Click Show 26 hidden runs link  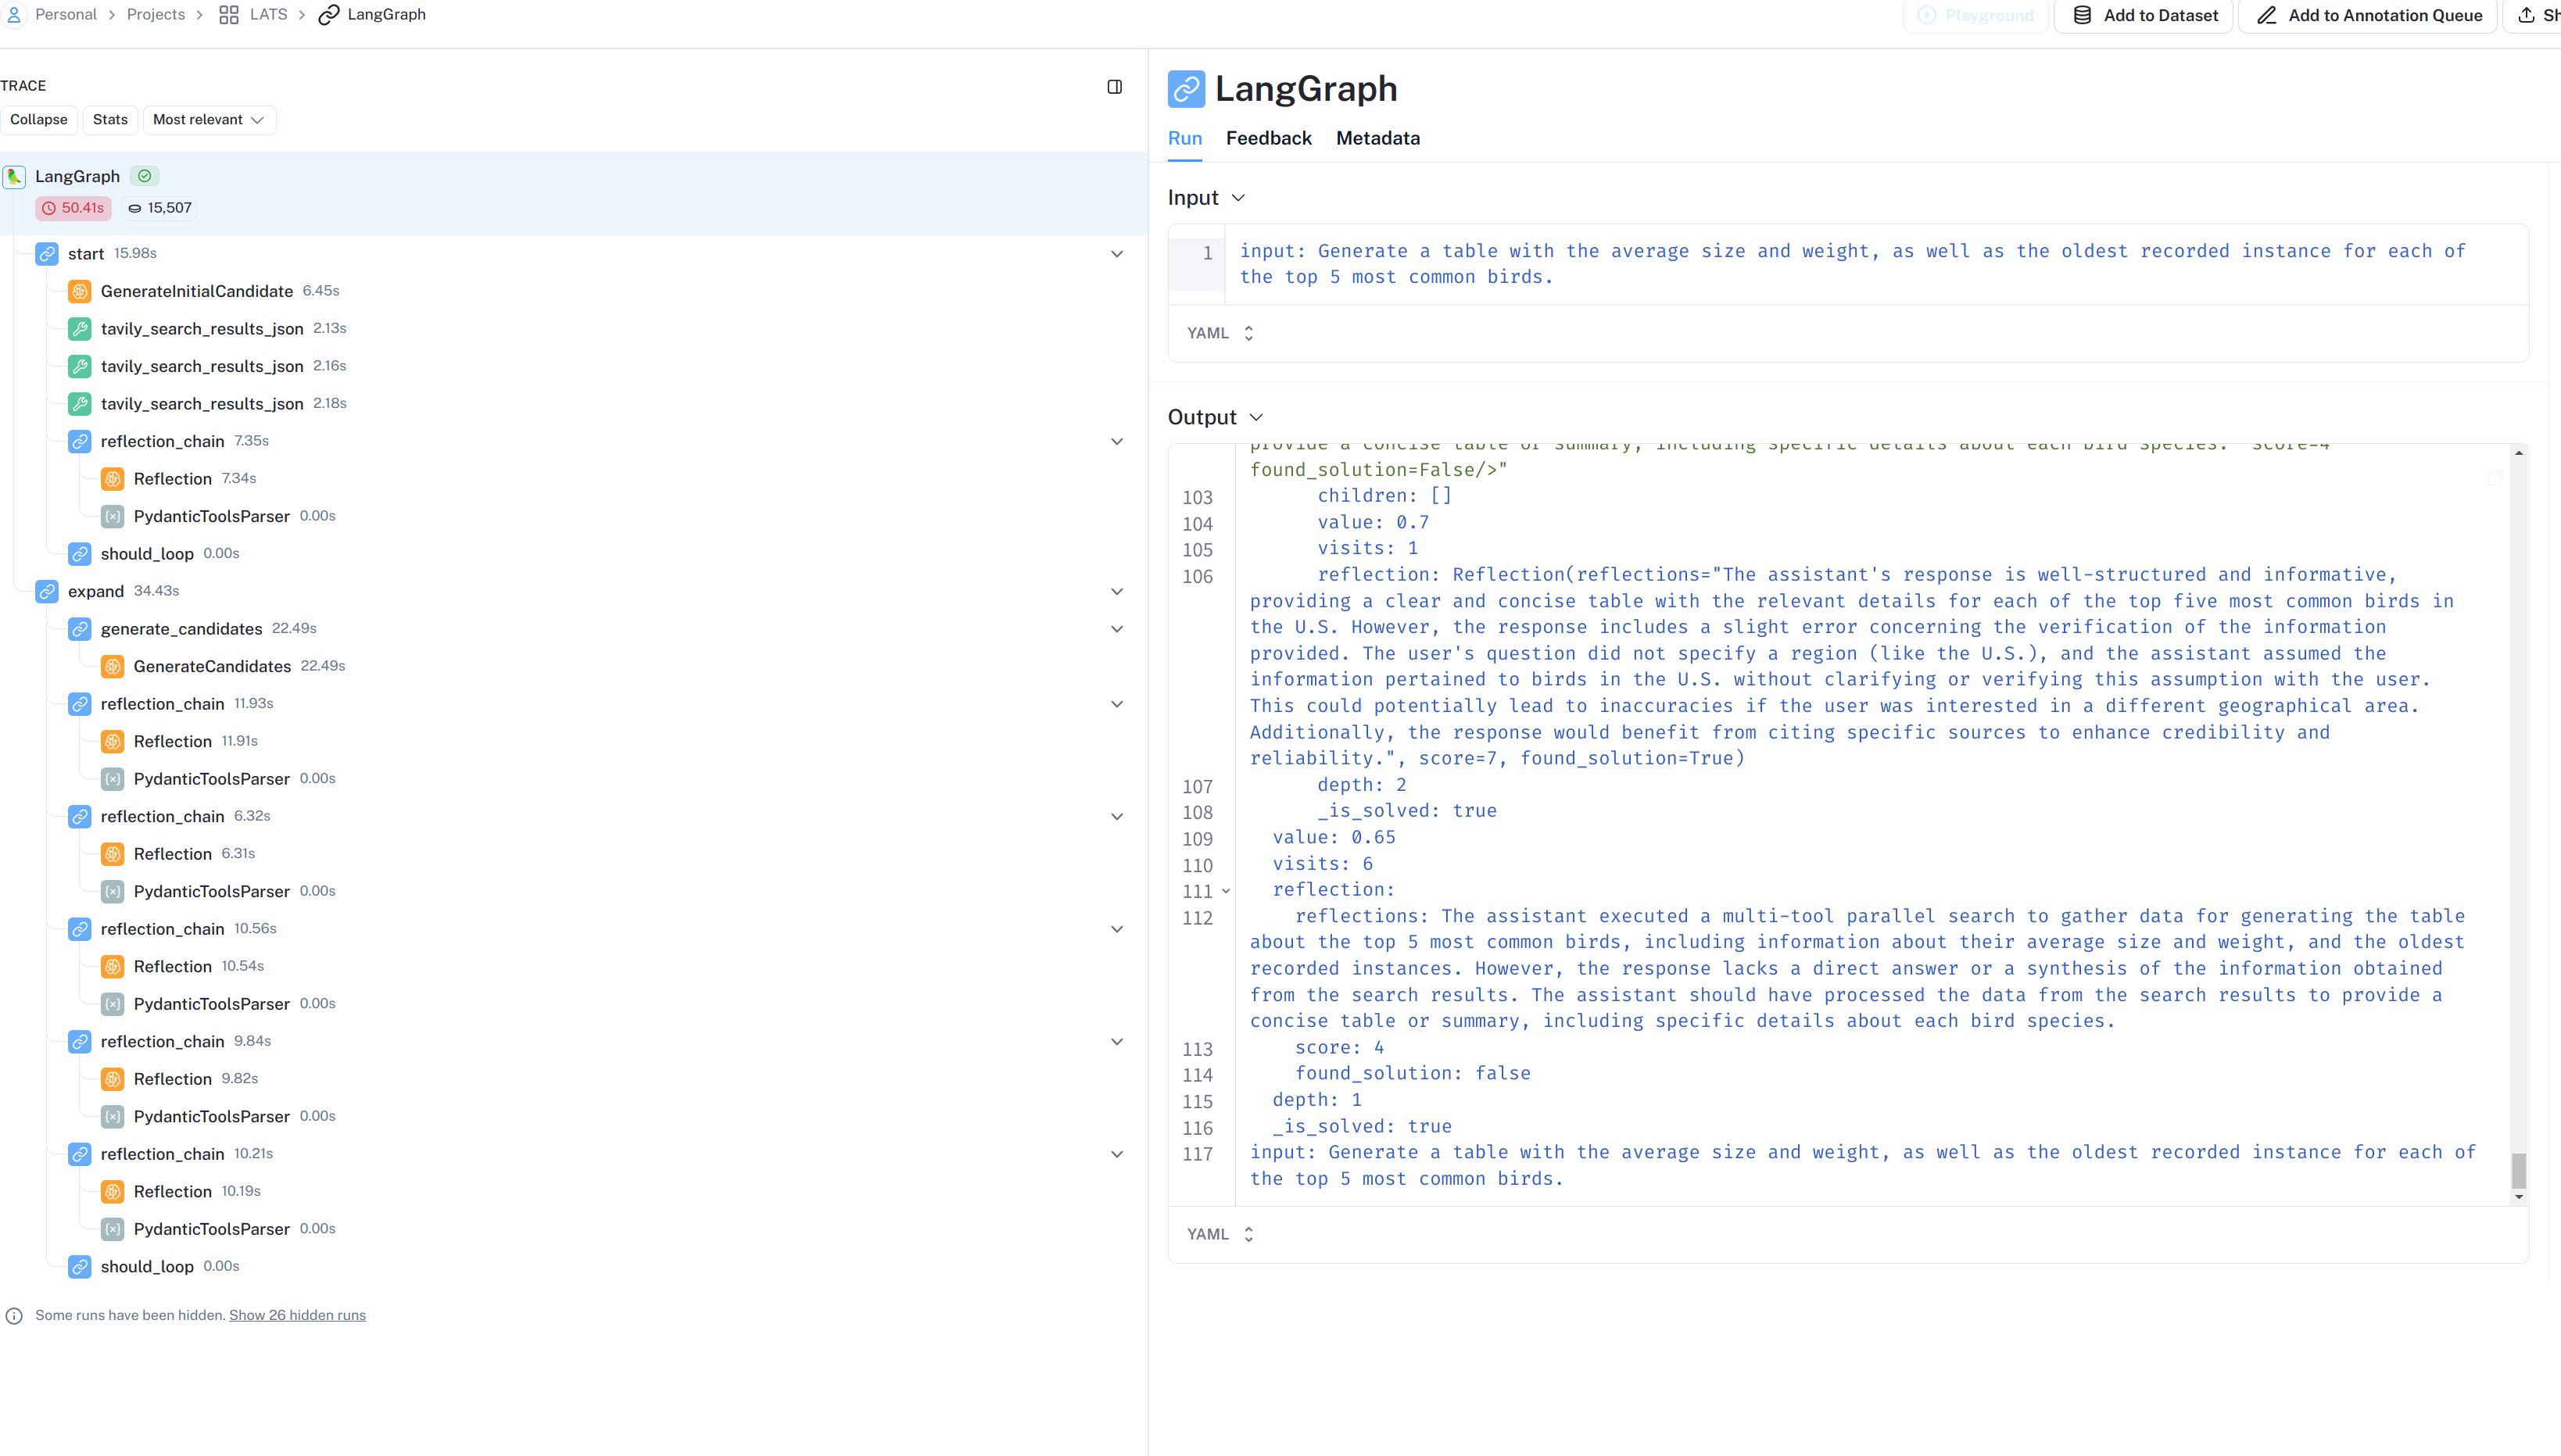click(297, 1315)
